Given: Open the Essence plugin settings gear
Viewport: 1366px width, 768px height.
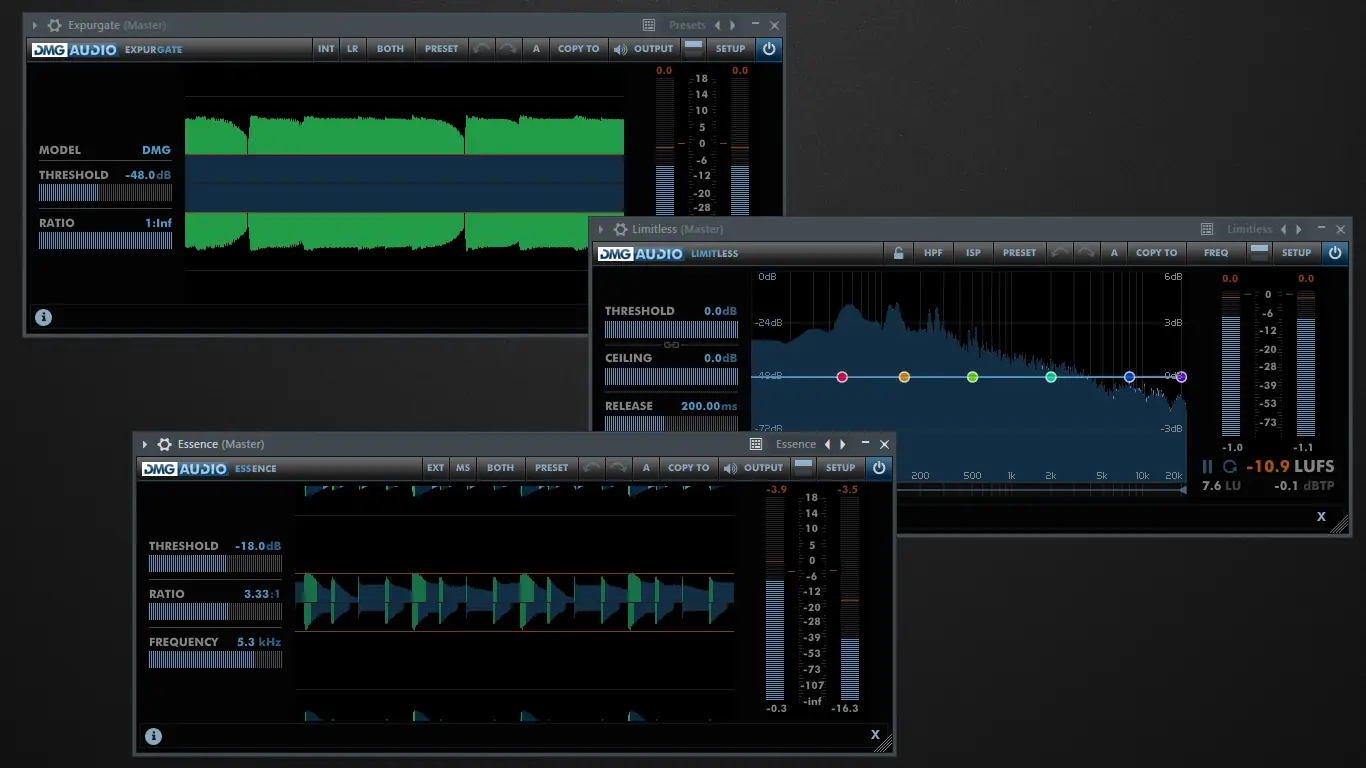Looking at the screenshot, I should point(164,444).
